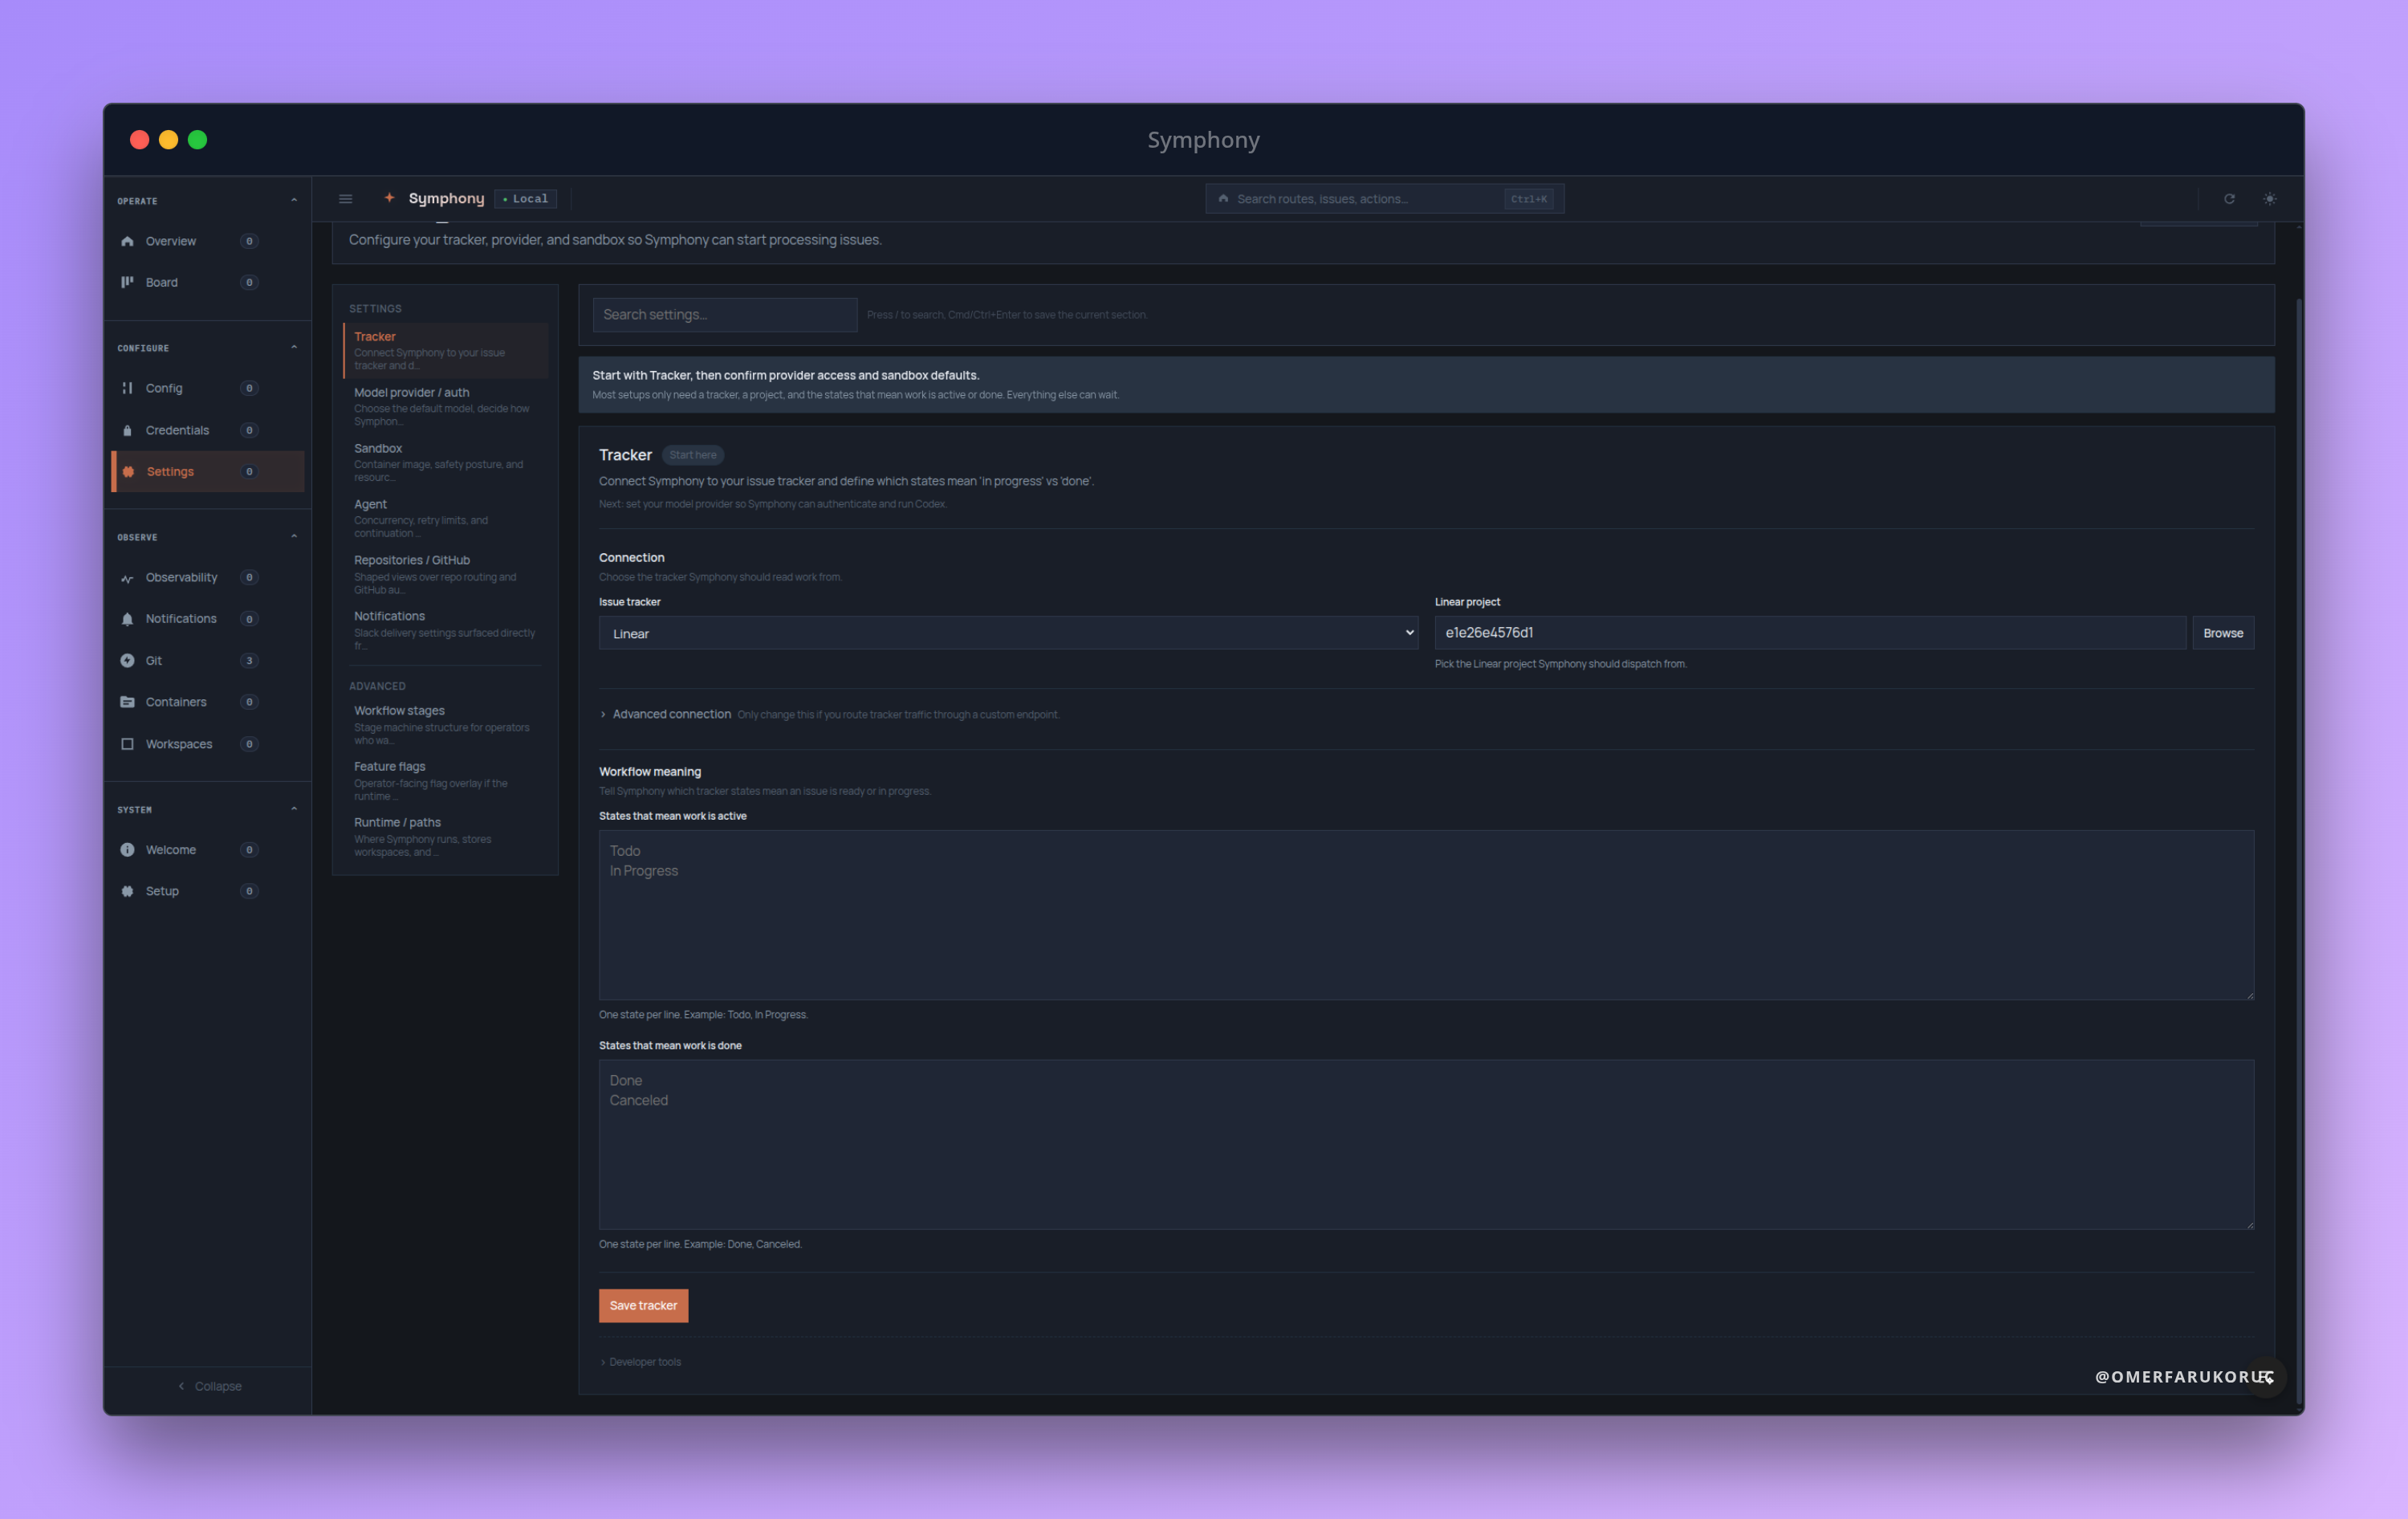Expand Developer tools
2408x1519 pixels.
pyautogui.click(x=641, y=1362)
